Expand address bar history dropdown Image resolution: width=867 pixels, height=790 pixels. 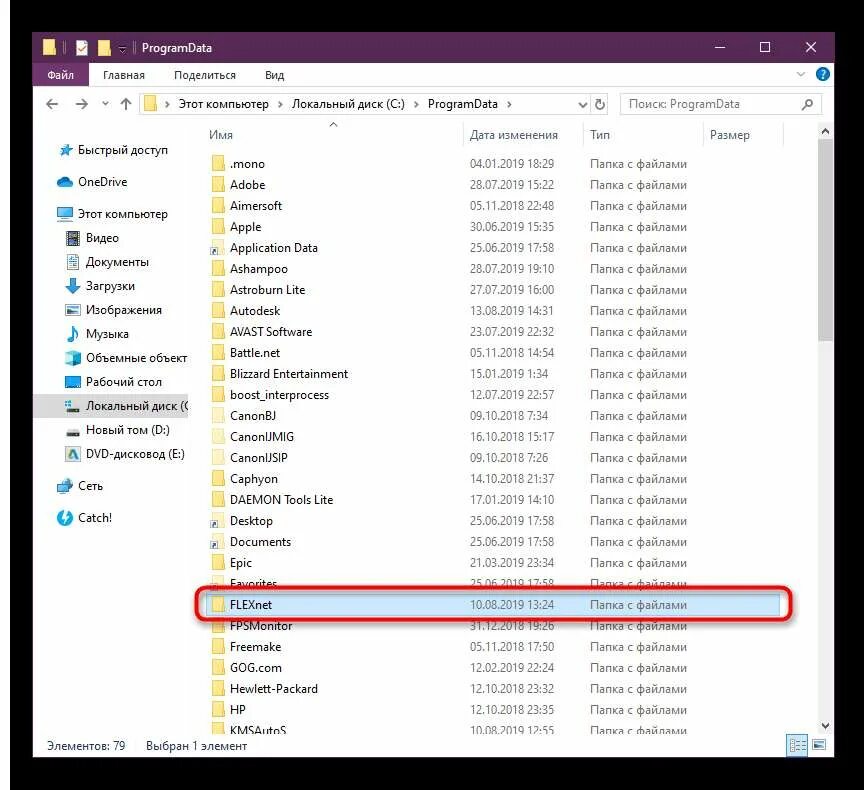tap(582, 104)
